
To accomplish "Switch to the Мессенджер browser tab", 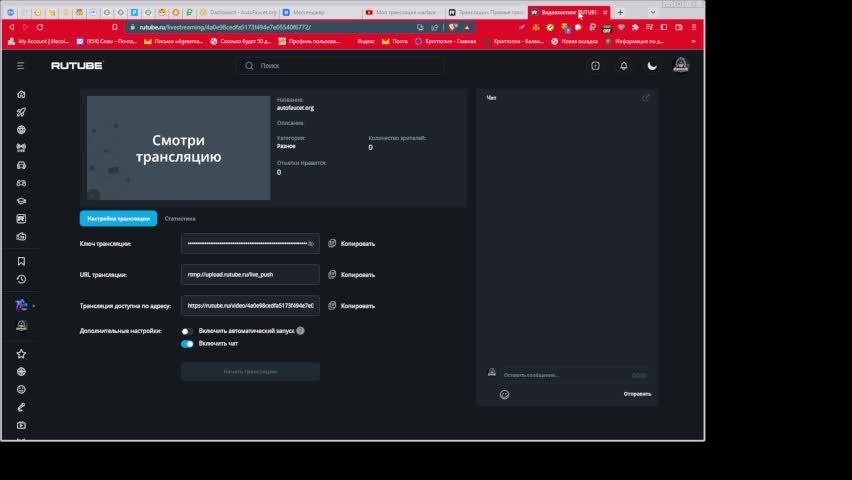I will point(320,12).
